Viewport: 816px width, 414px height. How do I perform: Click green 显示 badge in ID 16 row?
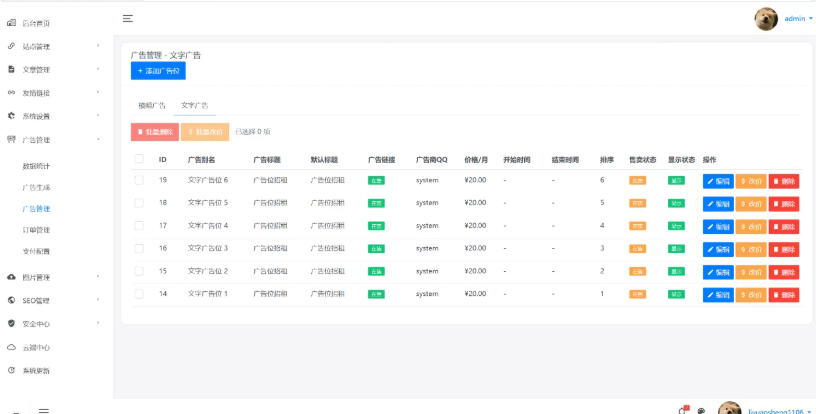tap(677, 249)
